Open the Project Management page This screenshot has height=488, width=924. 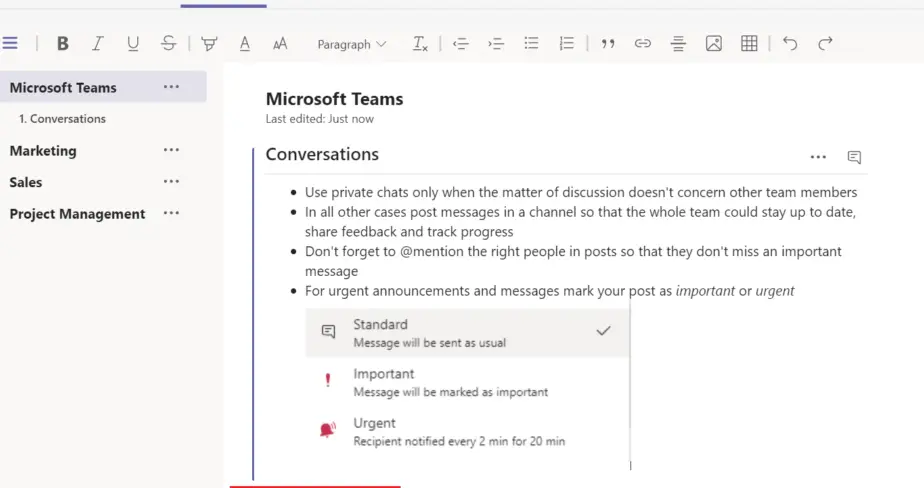click(x=77, y=214)
